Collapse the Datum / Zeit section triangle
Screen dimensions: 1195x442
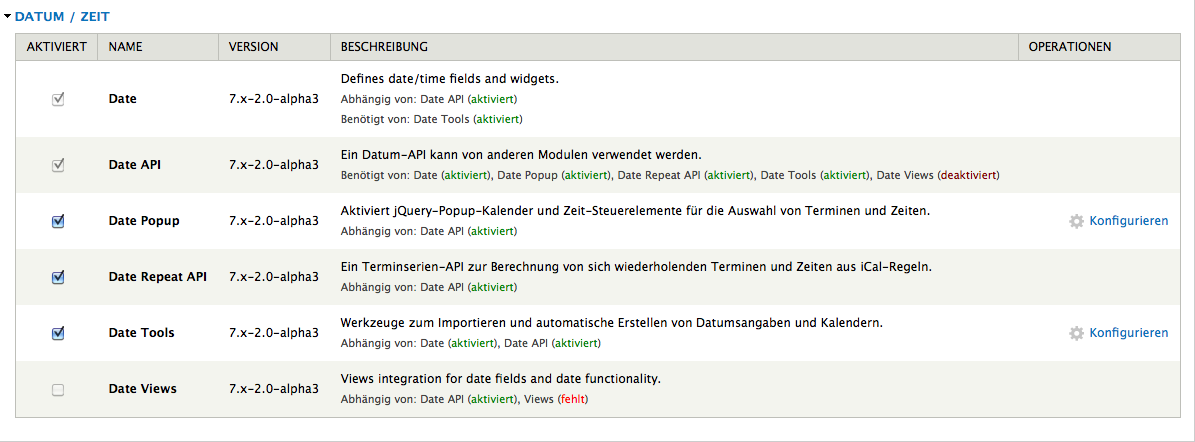tap(8, 17)
